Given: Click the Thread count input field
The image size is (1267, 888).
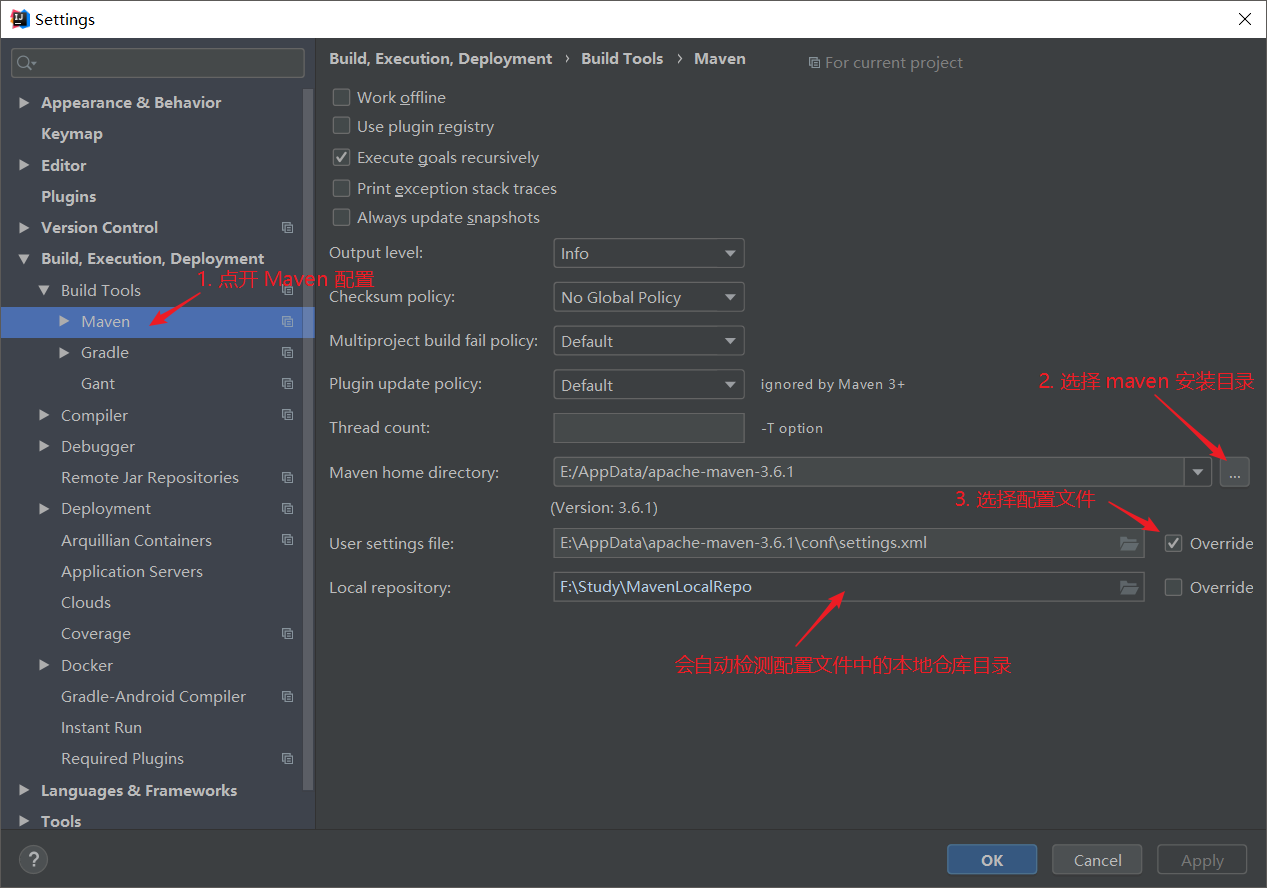Looking at the screenshot, I should point(649,428).
